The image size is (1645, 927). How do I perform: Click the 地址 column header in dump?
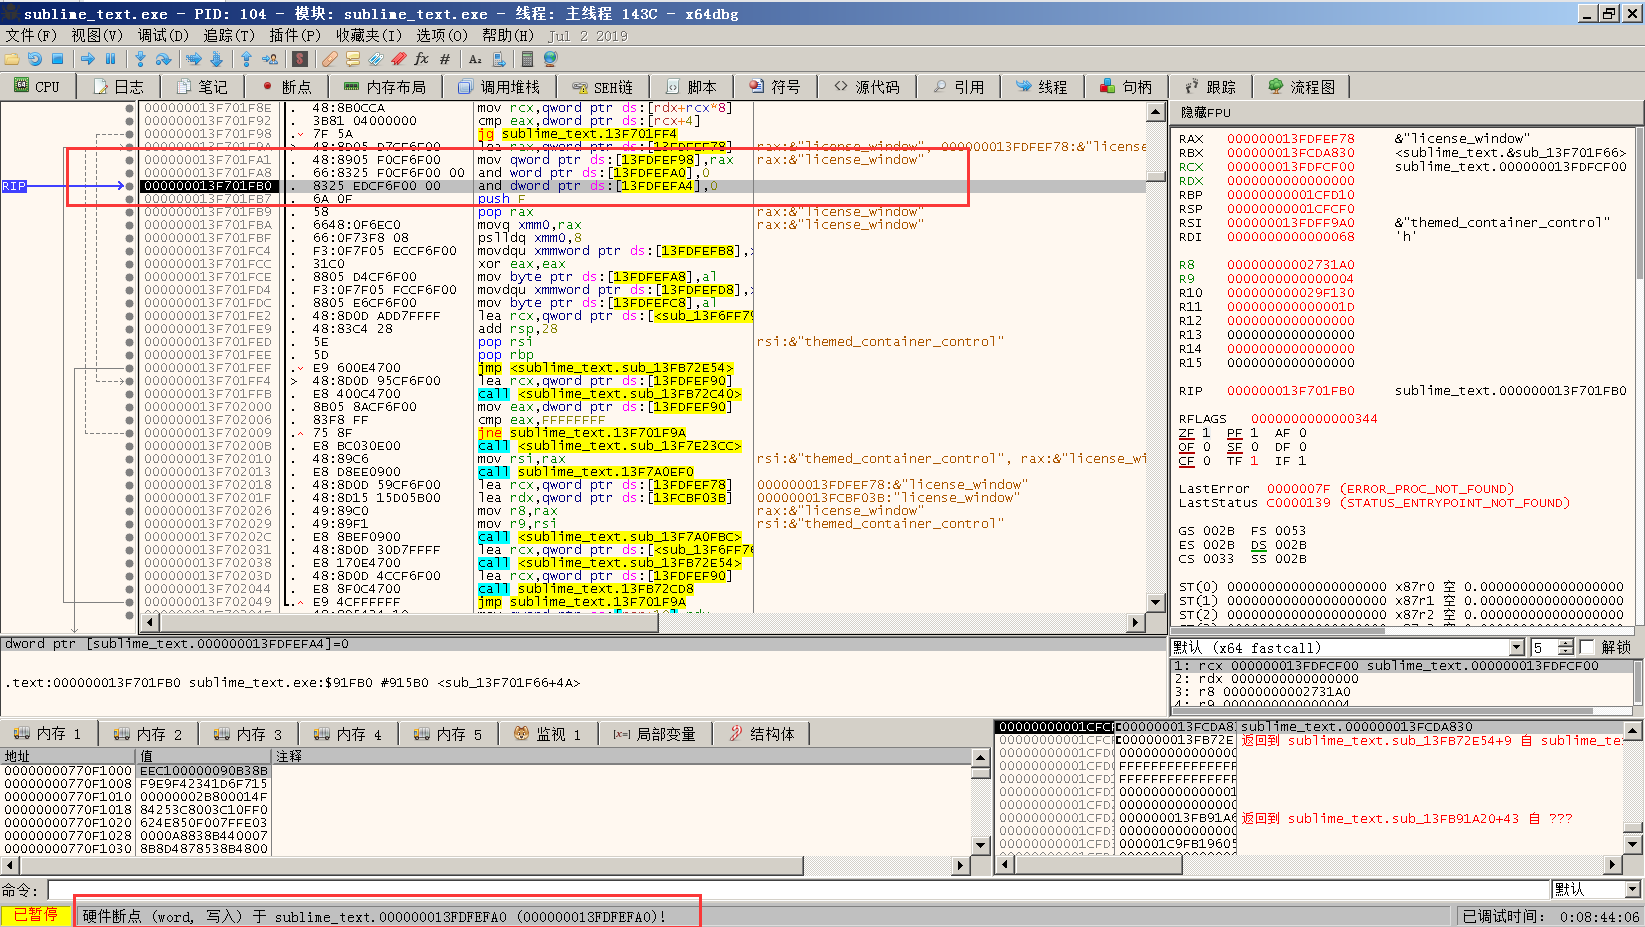(x=68, y=756)
